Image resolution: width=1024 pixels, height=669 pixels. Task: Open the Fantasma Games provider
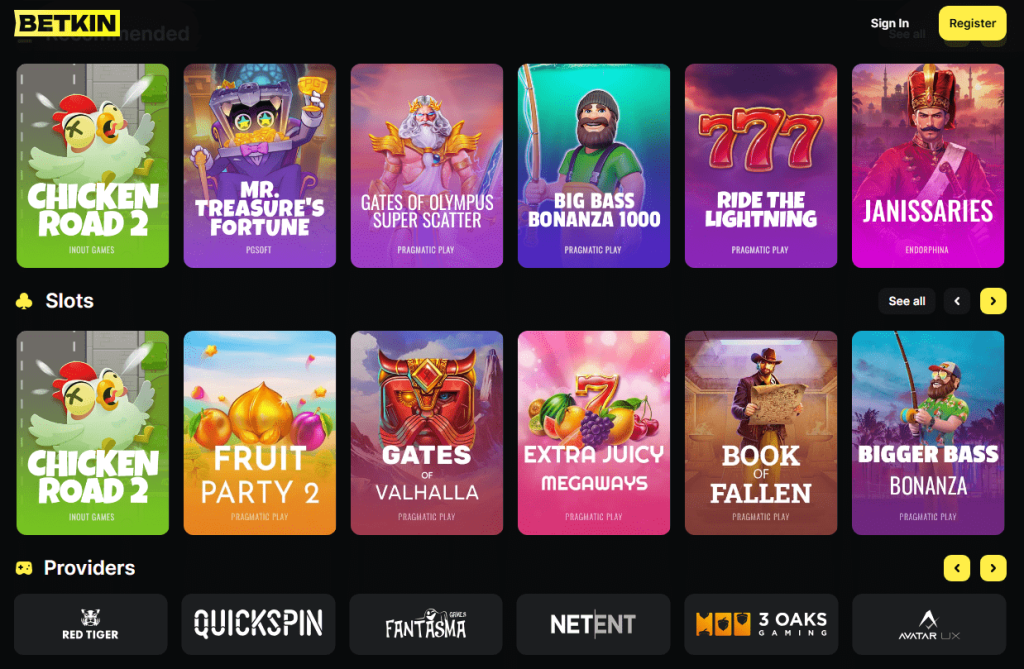tap(426, 624)
